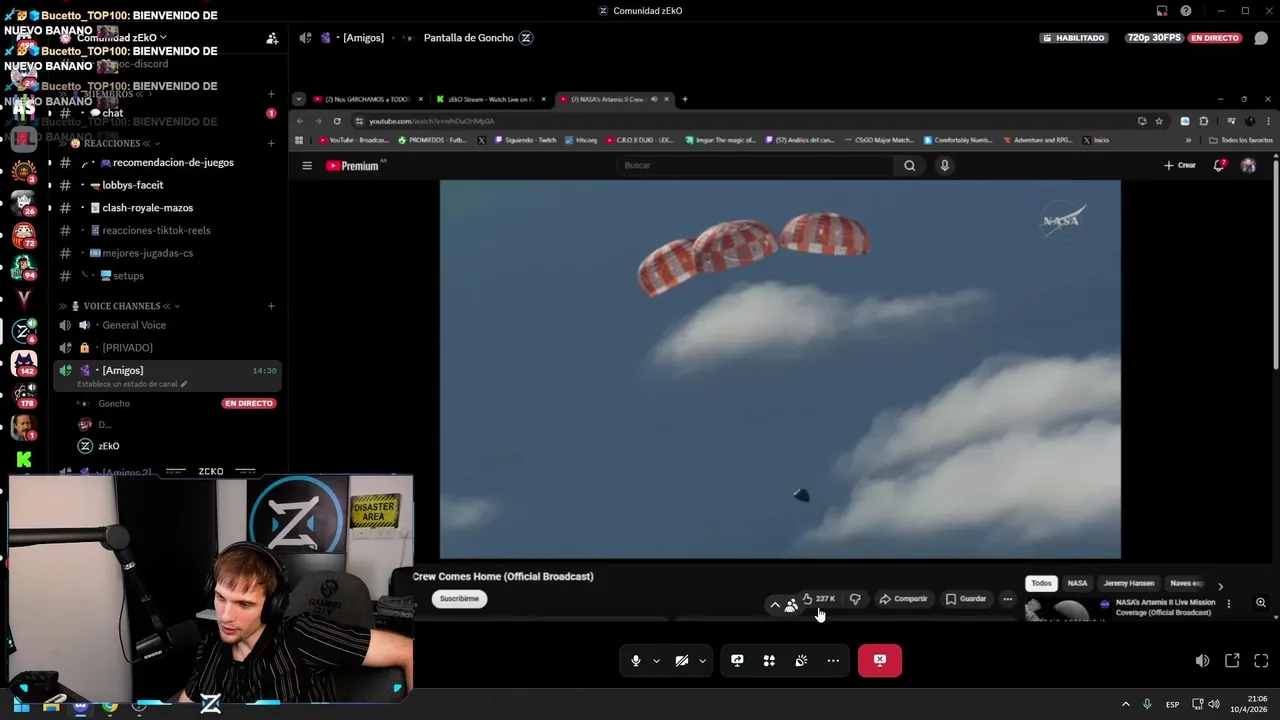Viewport: 1280px width, 720px height.
Task: Open the soundboard in call bar
Action: [x=801, y=661]
